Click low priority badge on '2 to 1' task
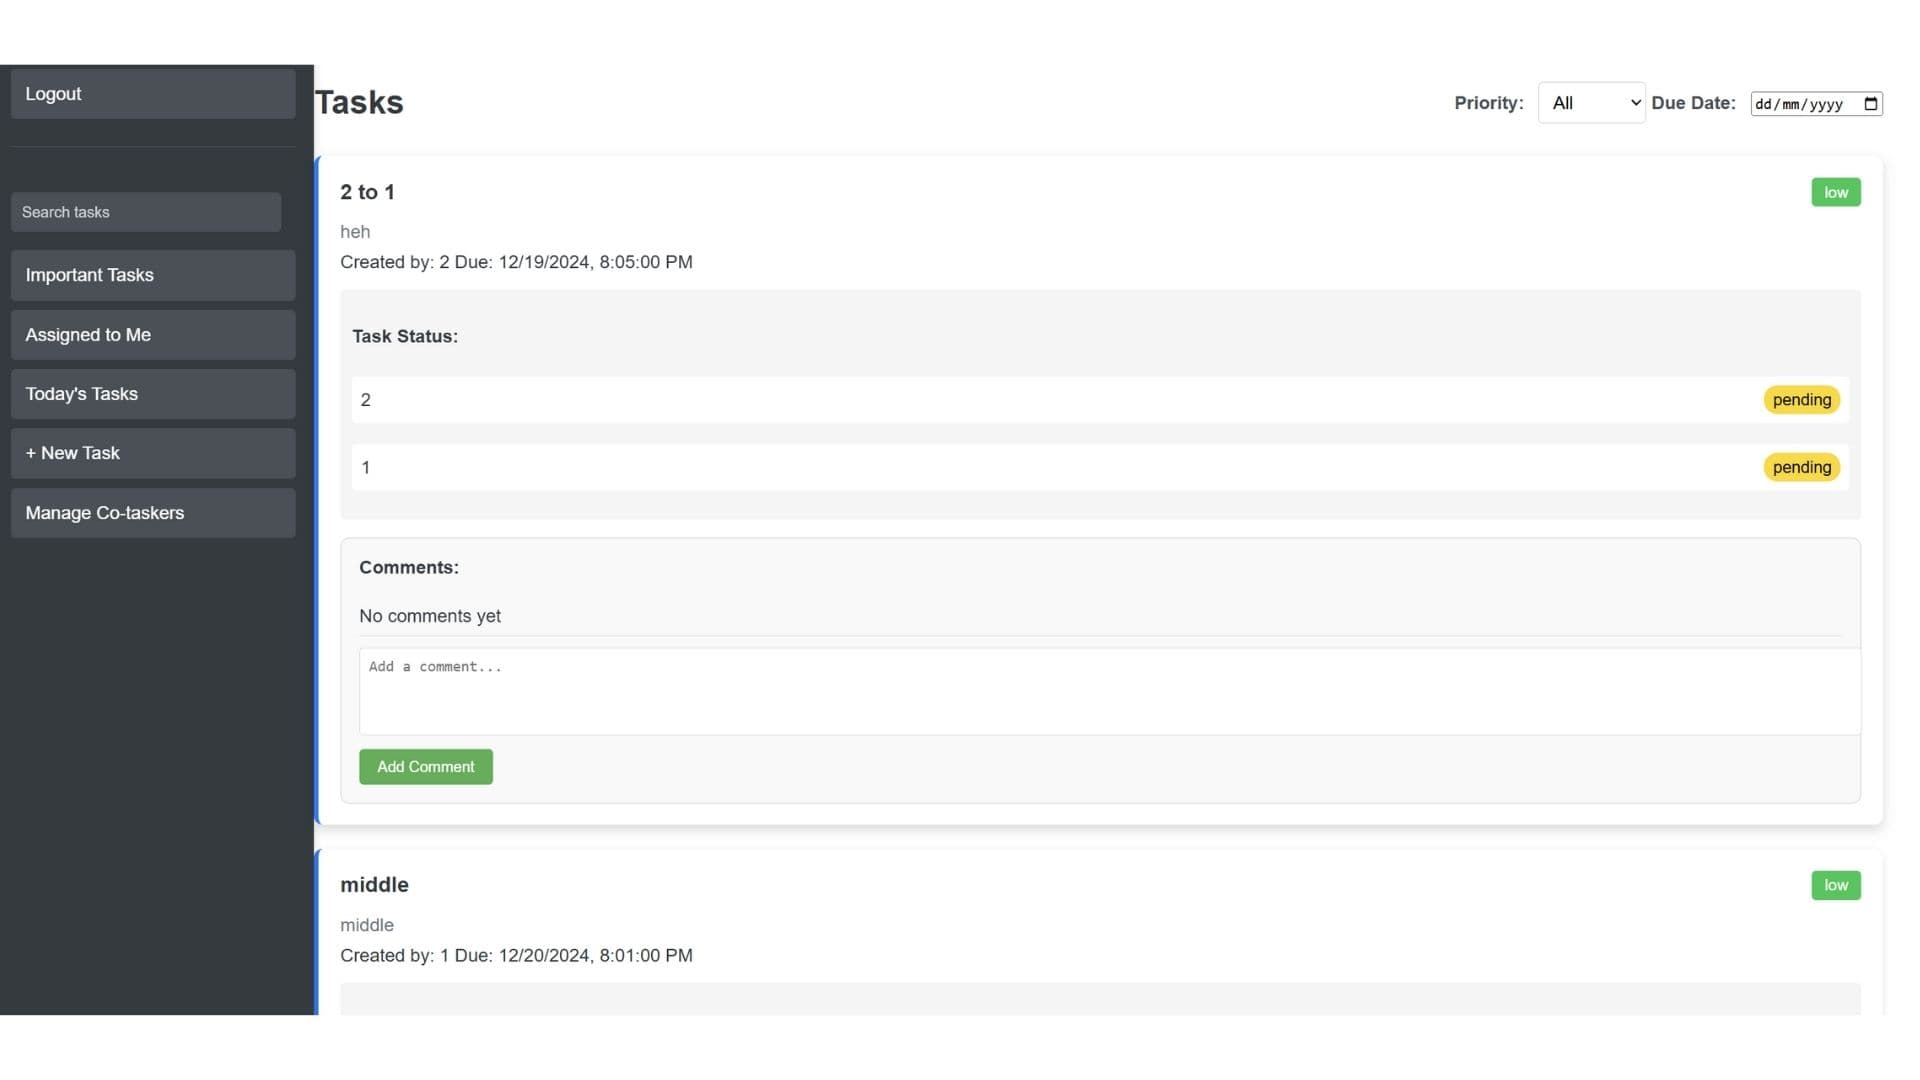The height and width of the screenshot is (1080, 1920). pos(1836,192)
